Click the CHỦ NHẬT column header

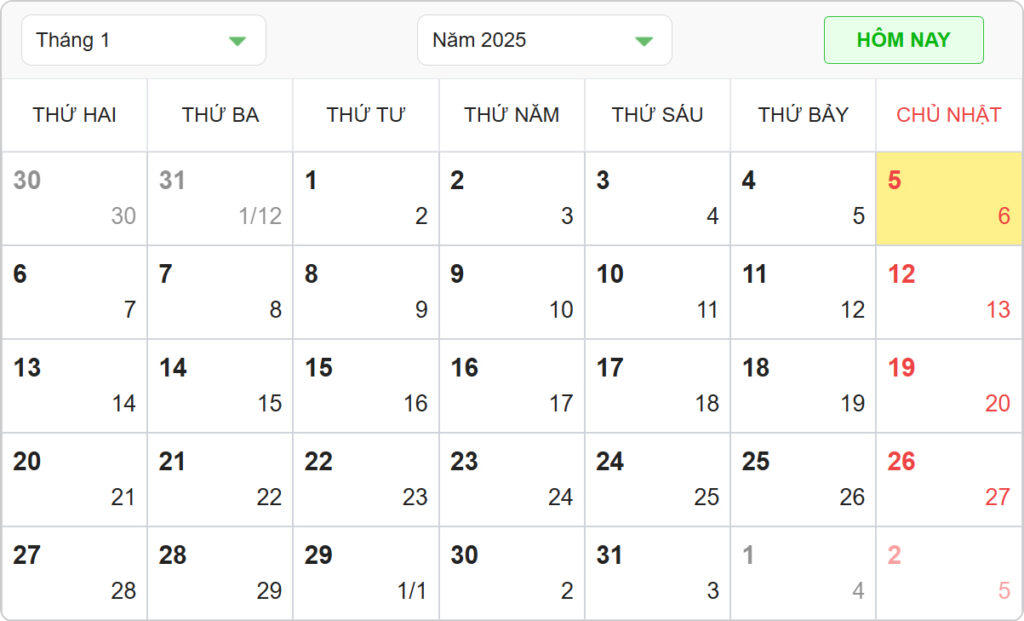949,115
